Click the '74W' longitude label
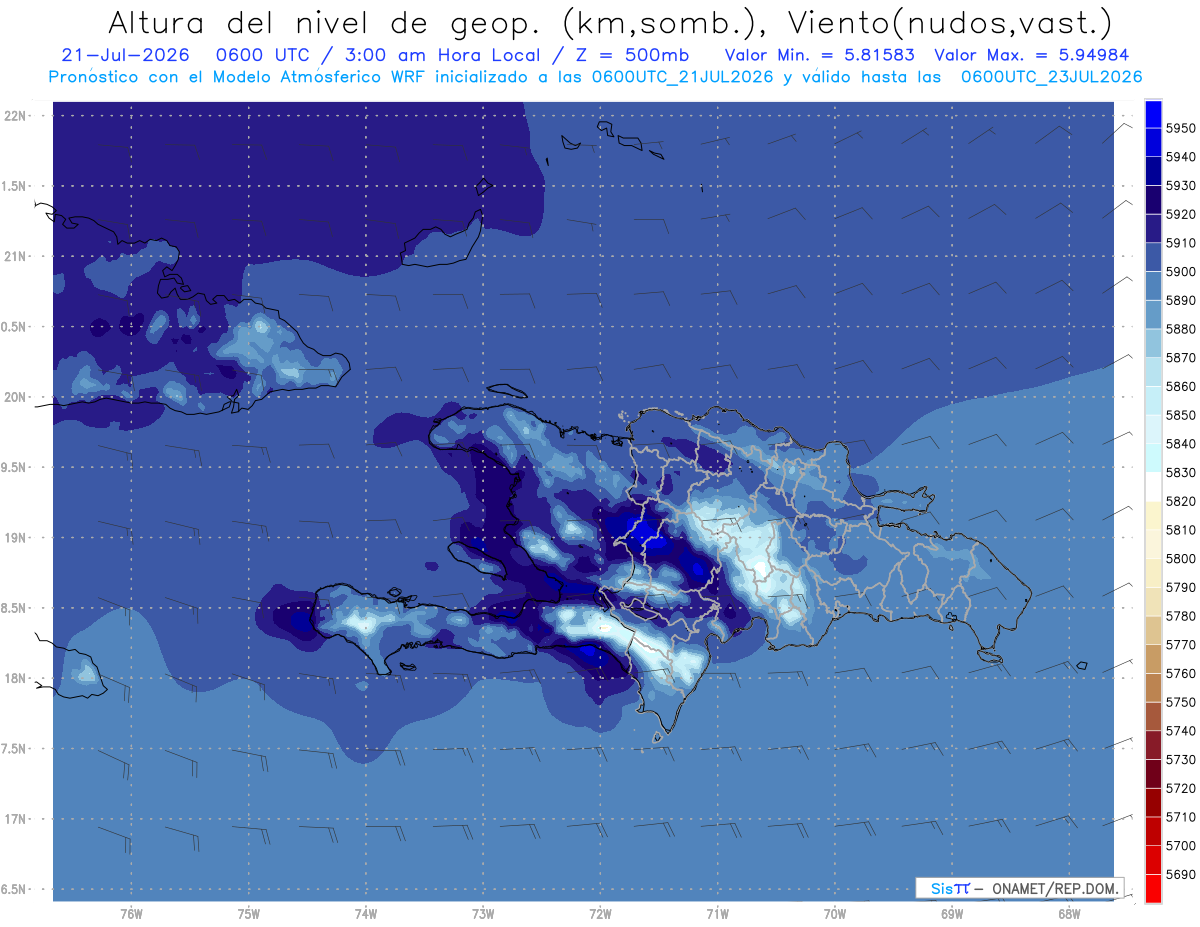This screenshot has height=927, width=1200. tap(366, 913)
